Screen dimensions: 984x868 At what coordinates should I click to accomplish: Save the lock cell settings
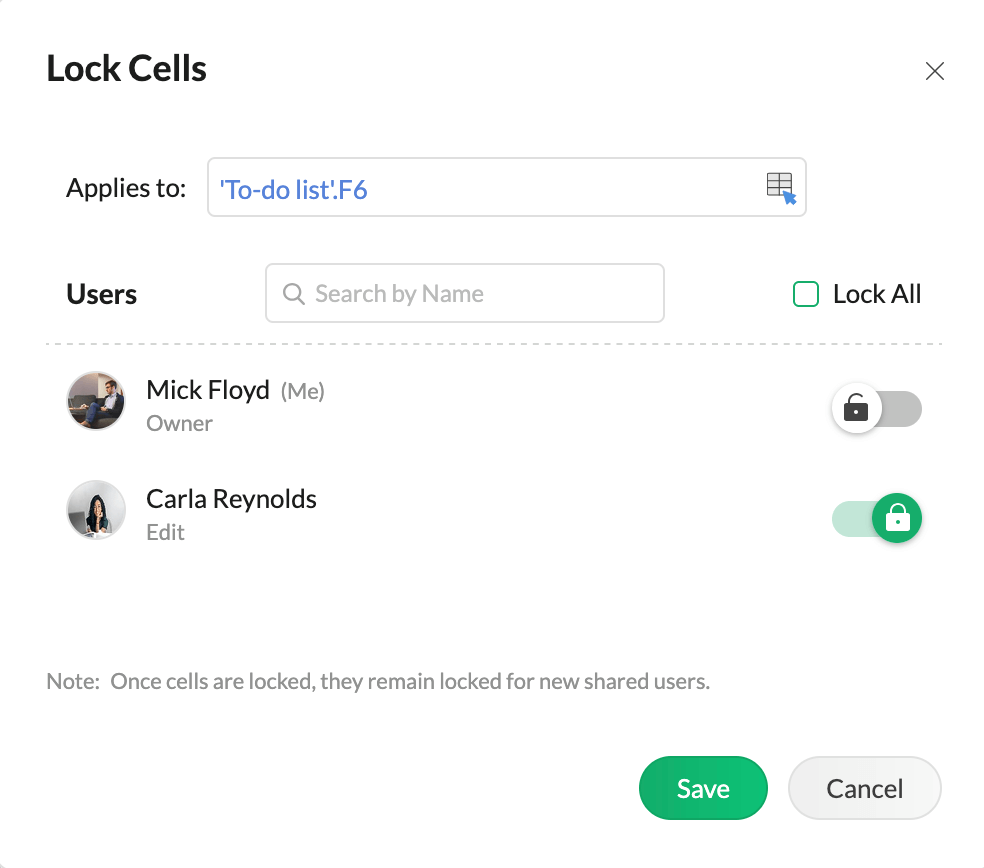(x=703, y=788)
